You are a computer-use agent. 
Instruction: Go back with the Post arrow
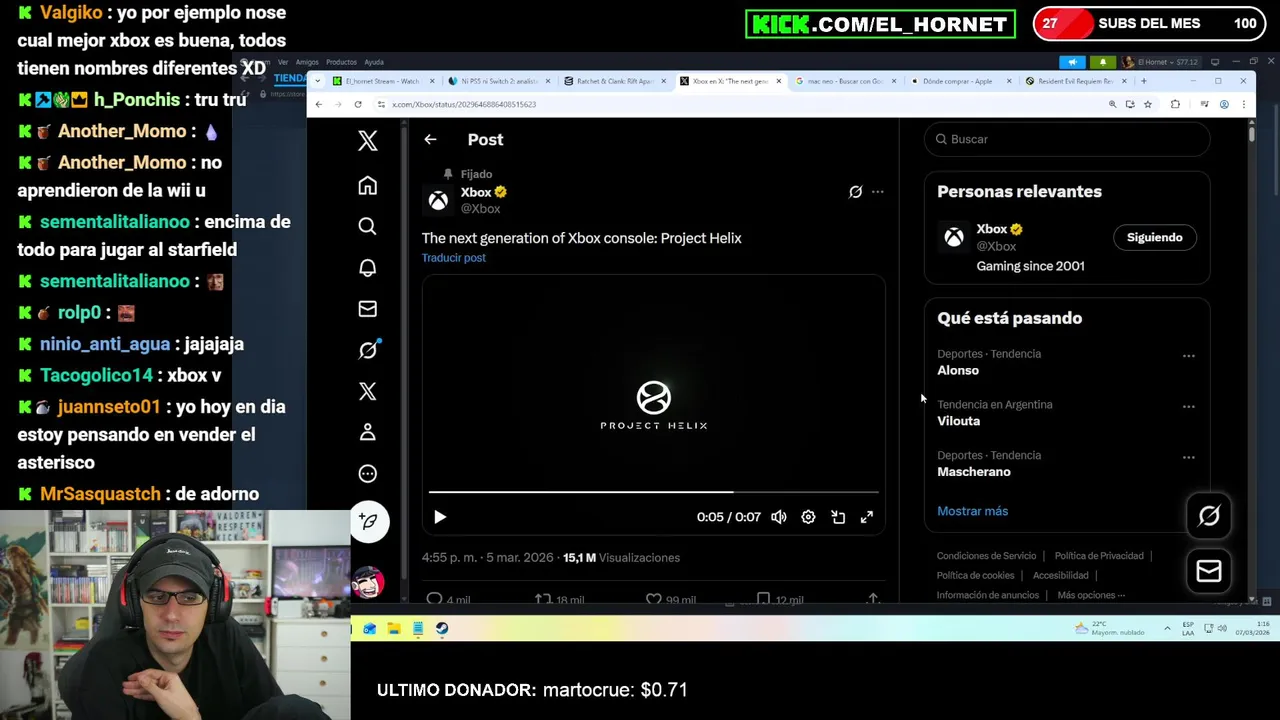(430, 140)
